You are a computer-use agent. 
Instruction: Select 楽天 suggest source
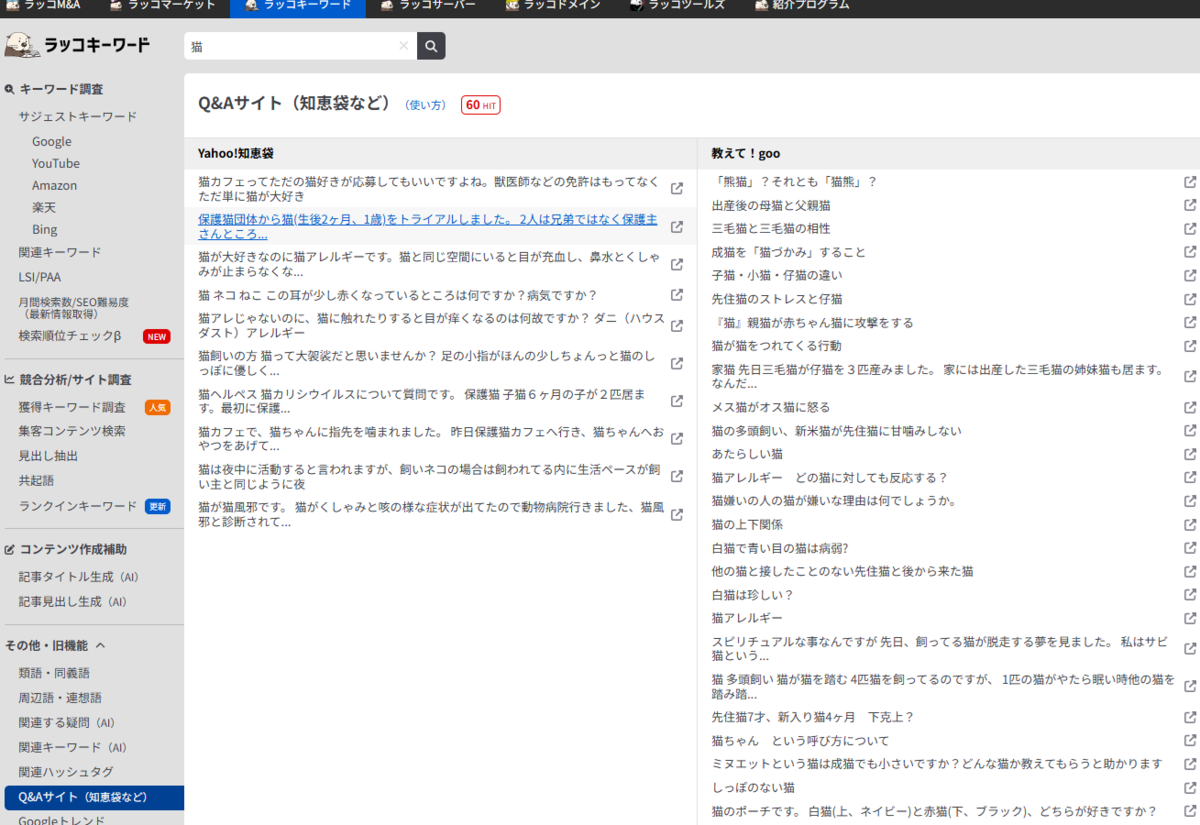click(44, 208)
